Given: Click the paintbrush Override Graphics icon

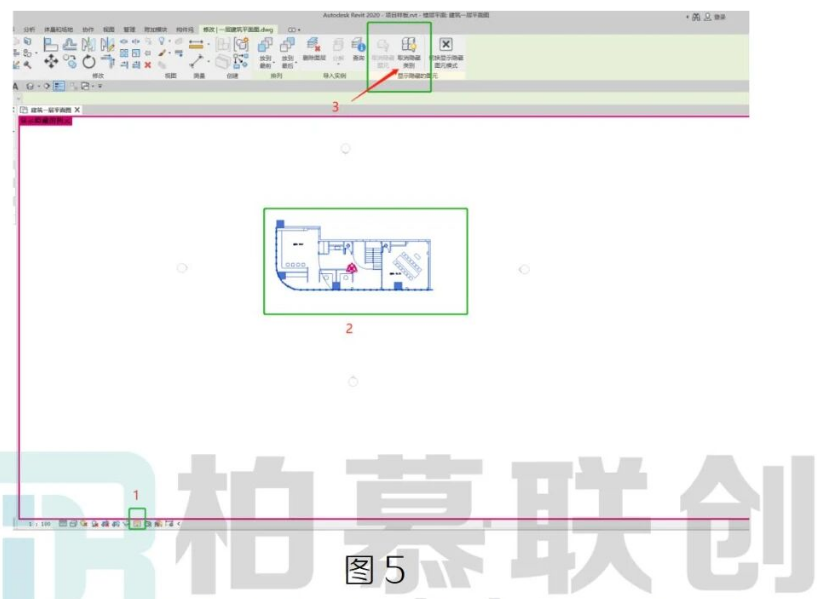Looking at the screenshot, I should [x=162, y=53].
